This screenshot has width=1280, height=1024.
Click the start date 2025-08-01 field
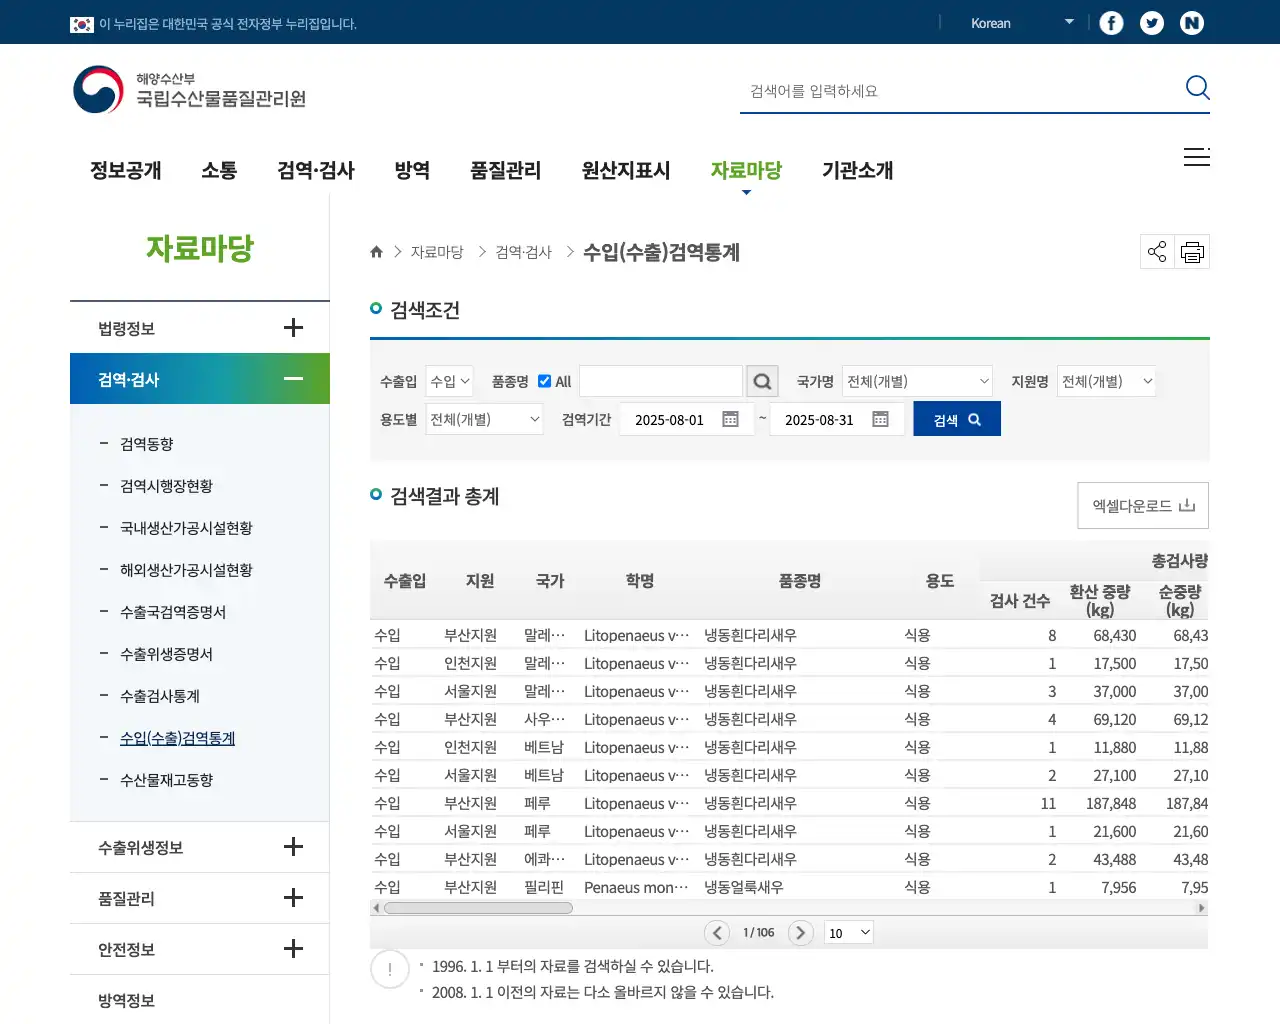(x=687, y=419)
